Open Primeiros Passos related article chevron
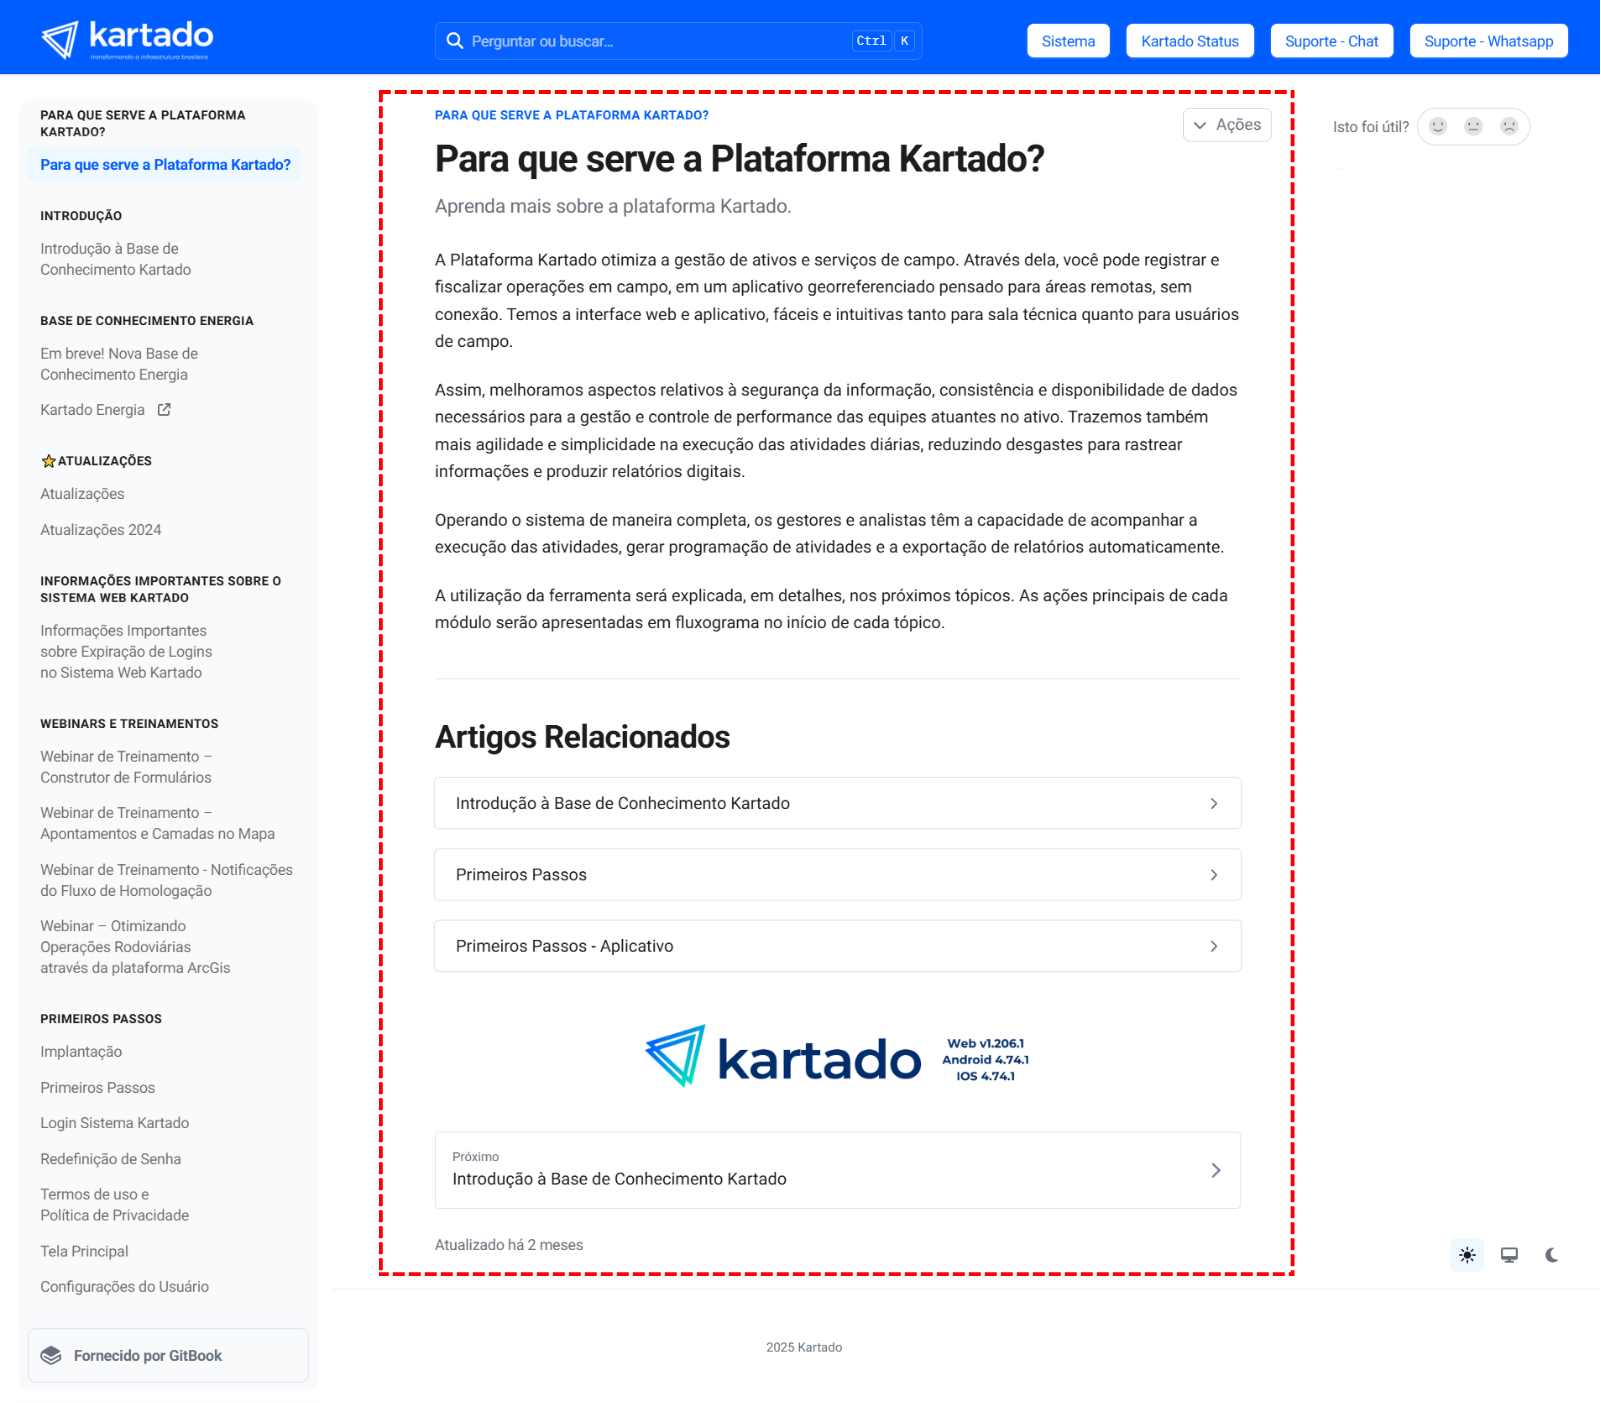 (x=1213, y=875)
